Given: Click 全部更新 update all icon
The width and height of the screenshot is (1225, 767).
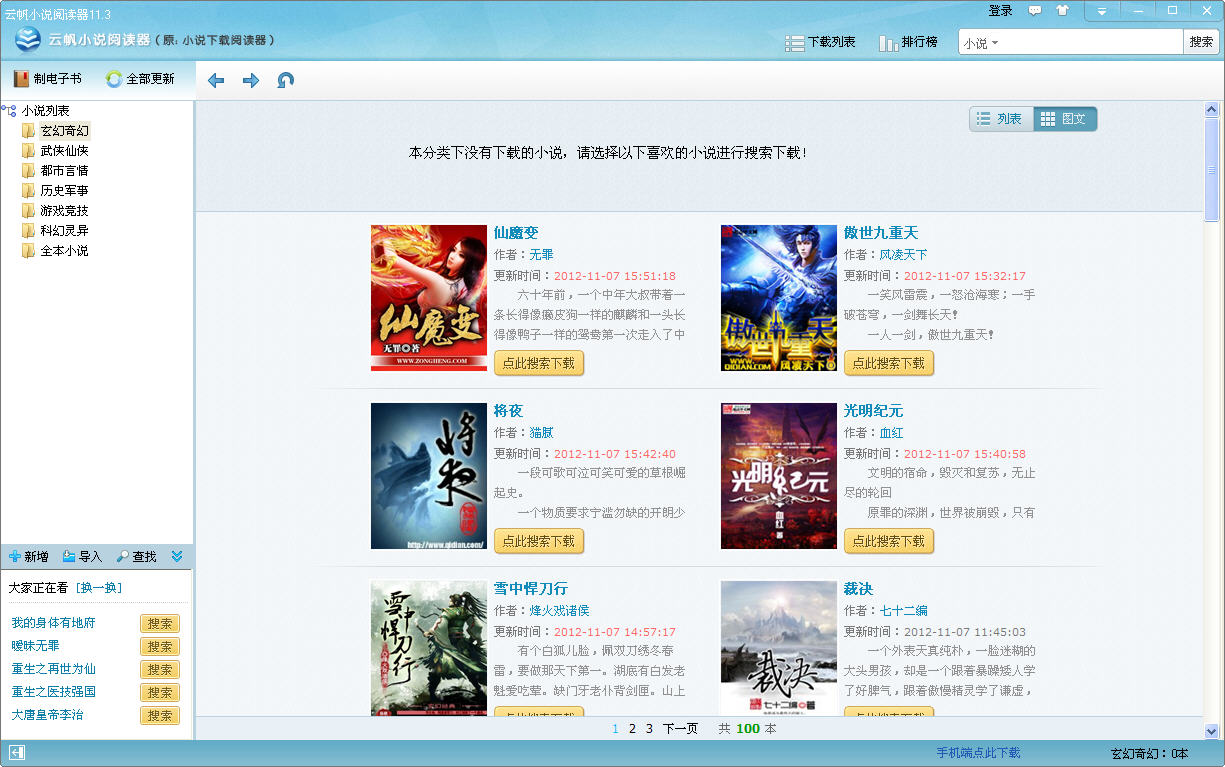Looking at the screenshot, I should (x=140, y=79).
